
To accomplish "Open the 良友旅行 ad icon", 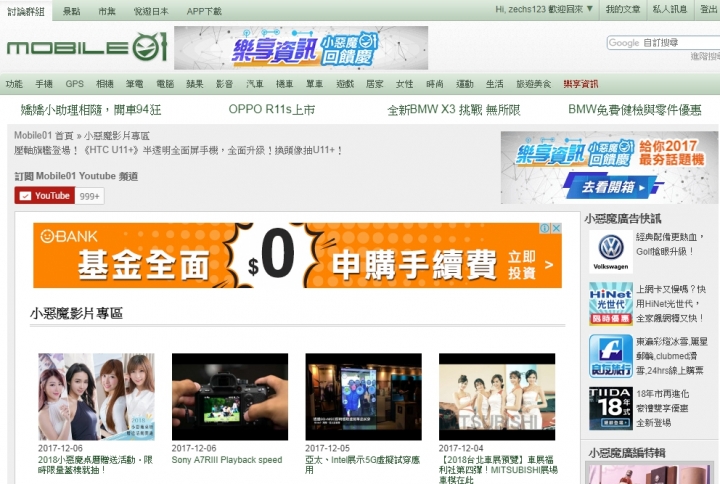I will tap(611, 356).
